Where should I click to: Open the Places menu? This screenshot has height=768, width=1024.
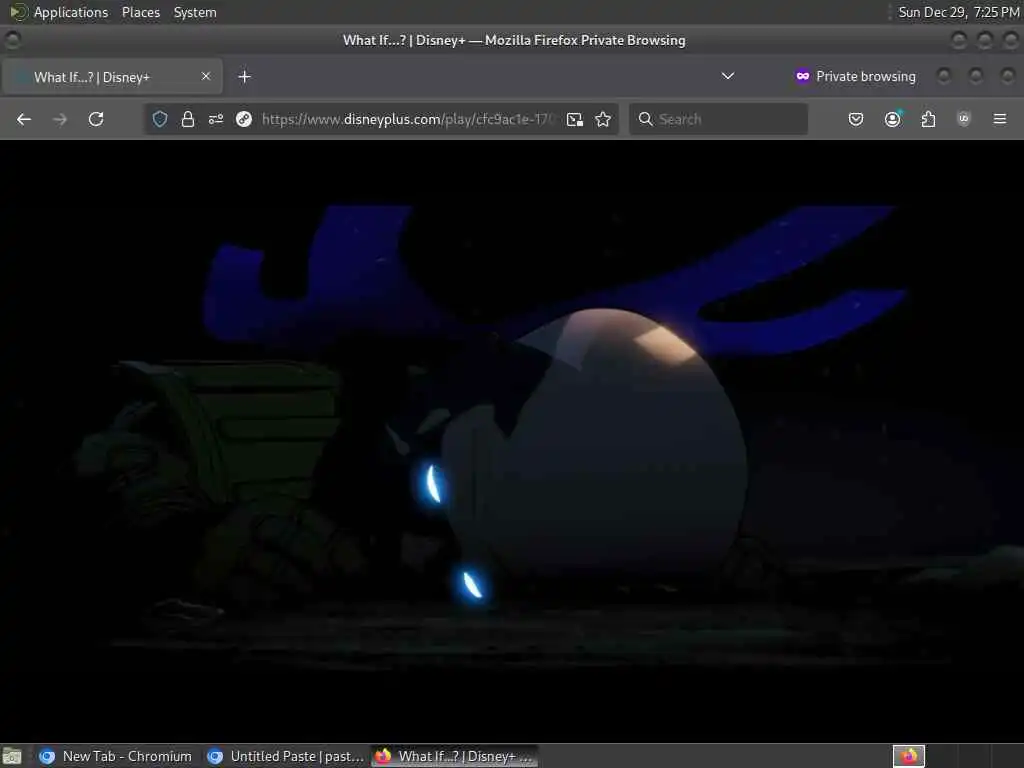140,12
